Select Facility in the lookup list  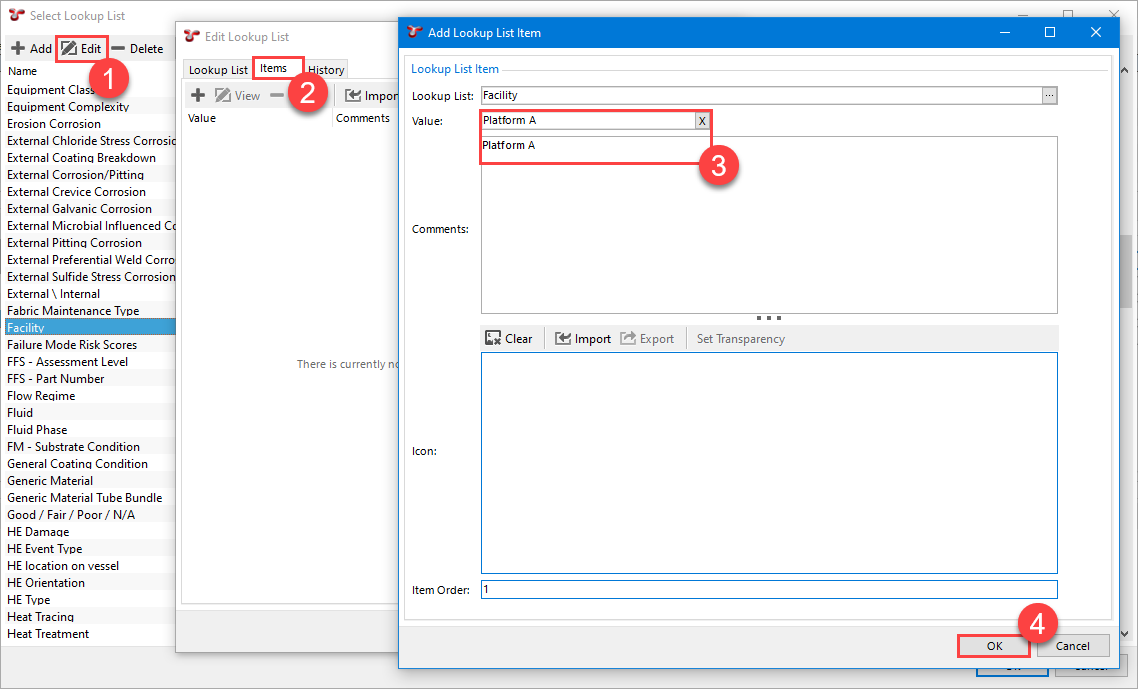click(x=90, y=327)
